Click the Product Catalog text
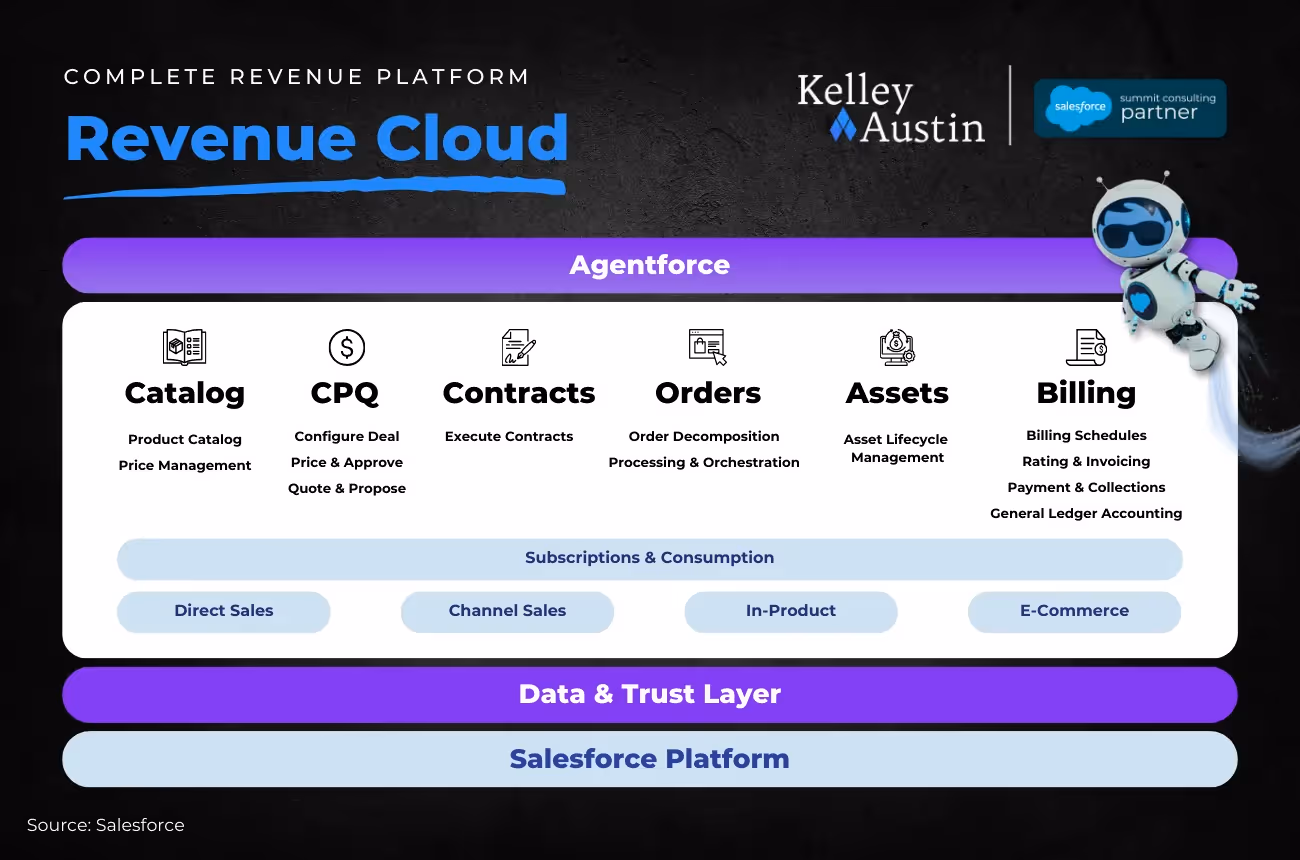 185,440
